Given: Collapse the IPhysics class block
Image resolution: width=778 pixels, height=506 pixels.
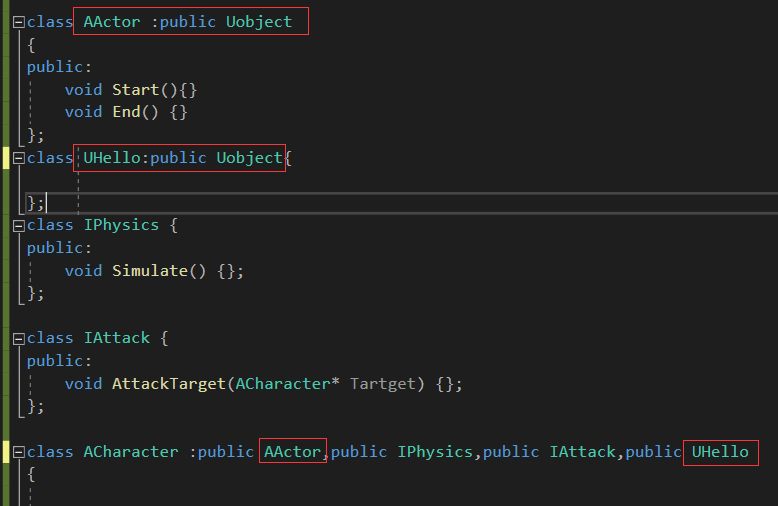Looking at the screenshot, I should [x=19, y=226].
